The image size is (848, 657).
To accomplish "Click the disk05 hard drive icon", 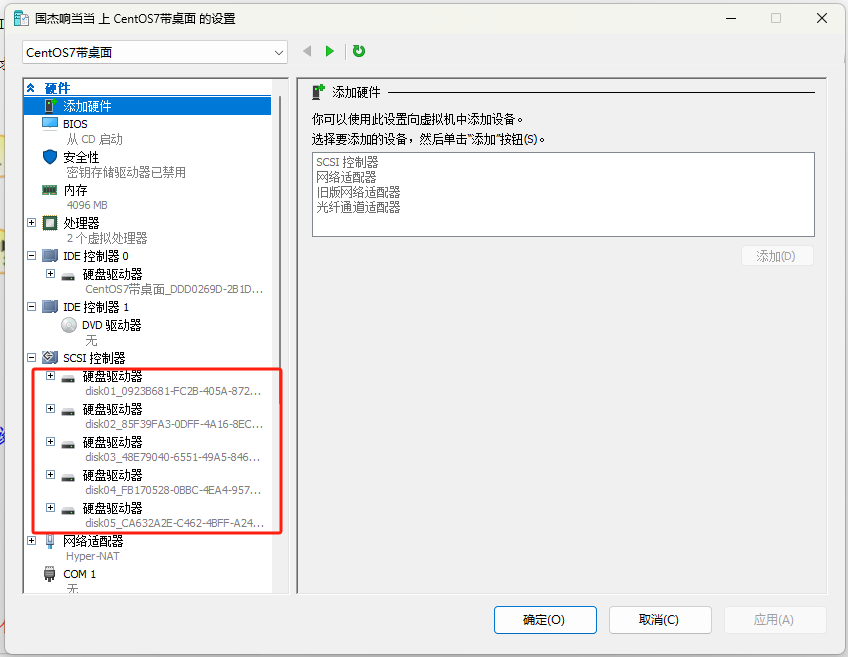I will tap(68, 510).
